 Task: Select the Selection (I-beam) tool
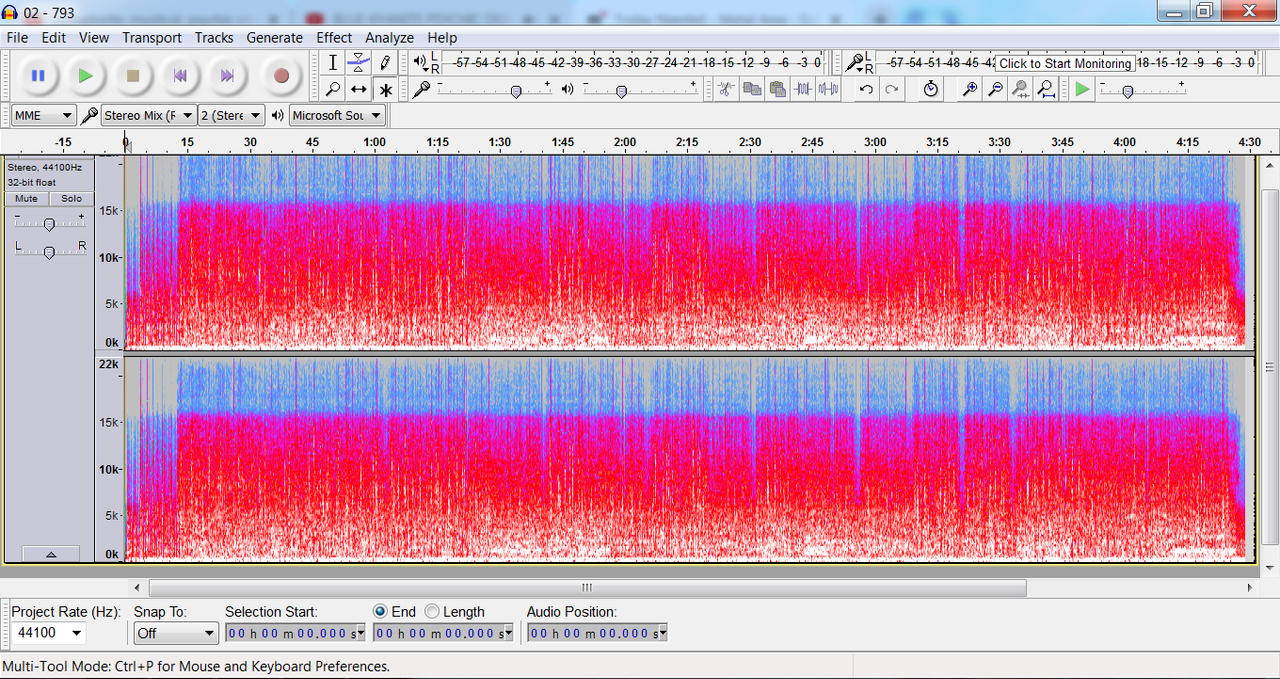333,63
